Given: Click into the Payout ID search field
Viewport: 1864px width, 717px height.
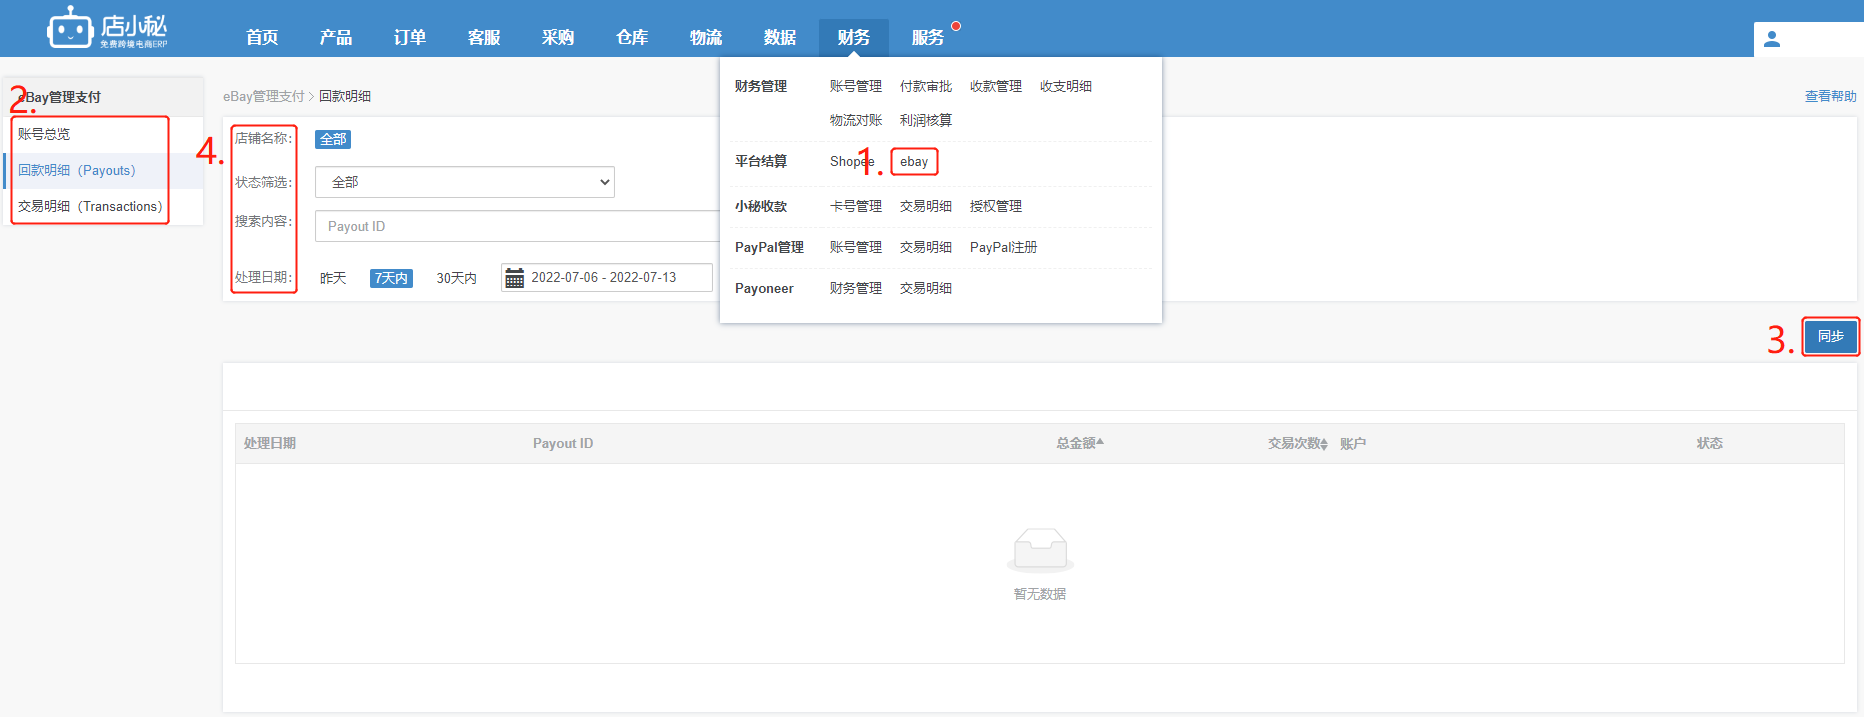Looking at the screenshot, I should (516, 226).
